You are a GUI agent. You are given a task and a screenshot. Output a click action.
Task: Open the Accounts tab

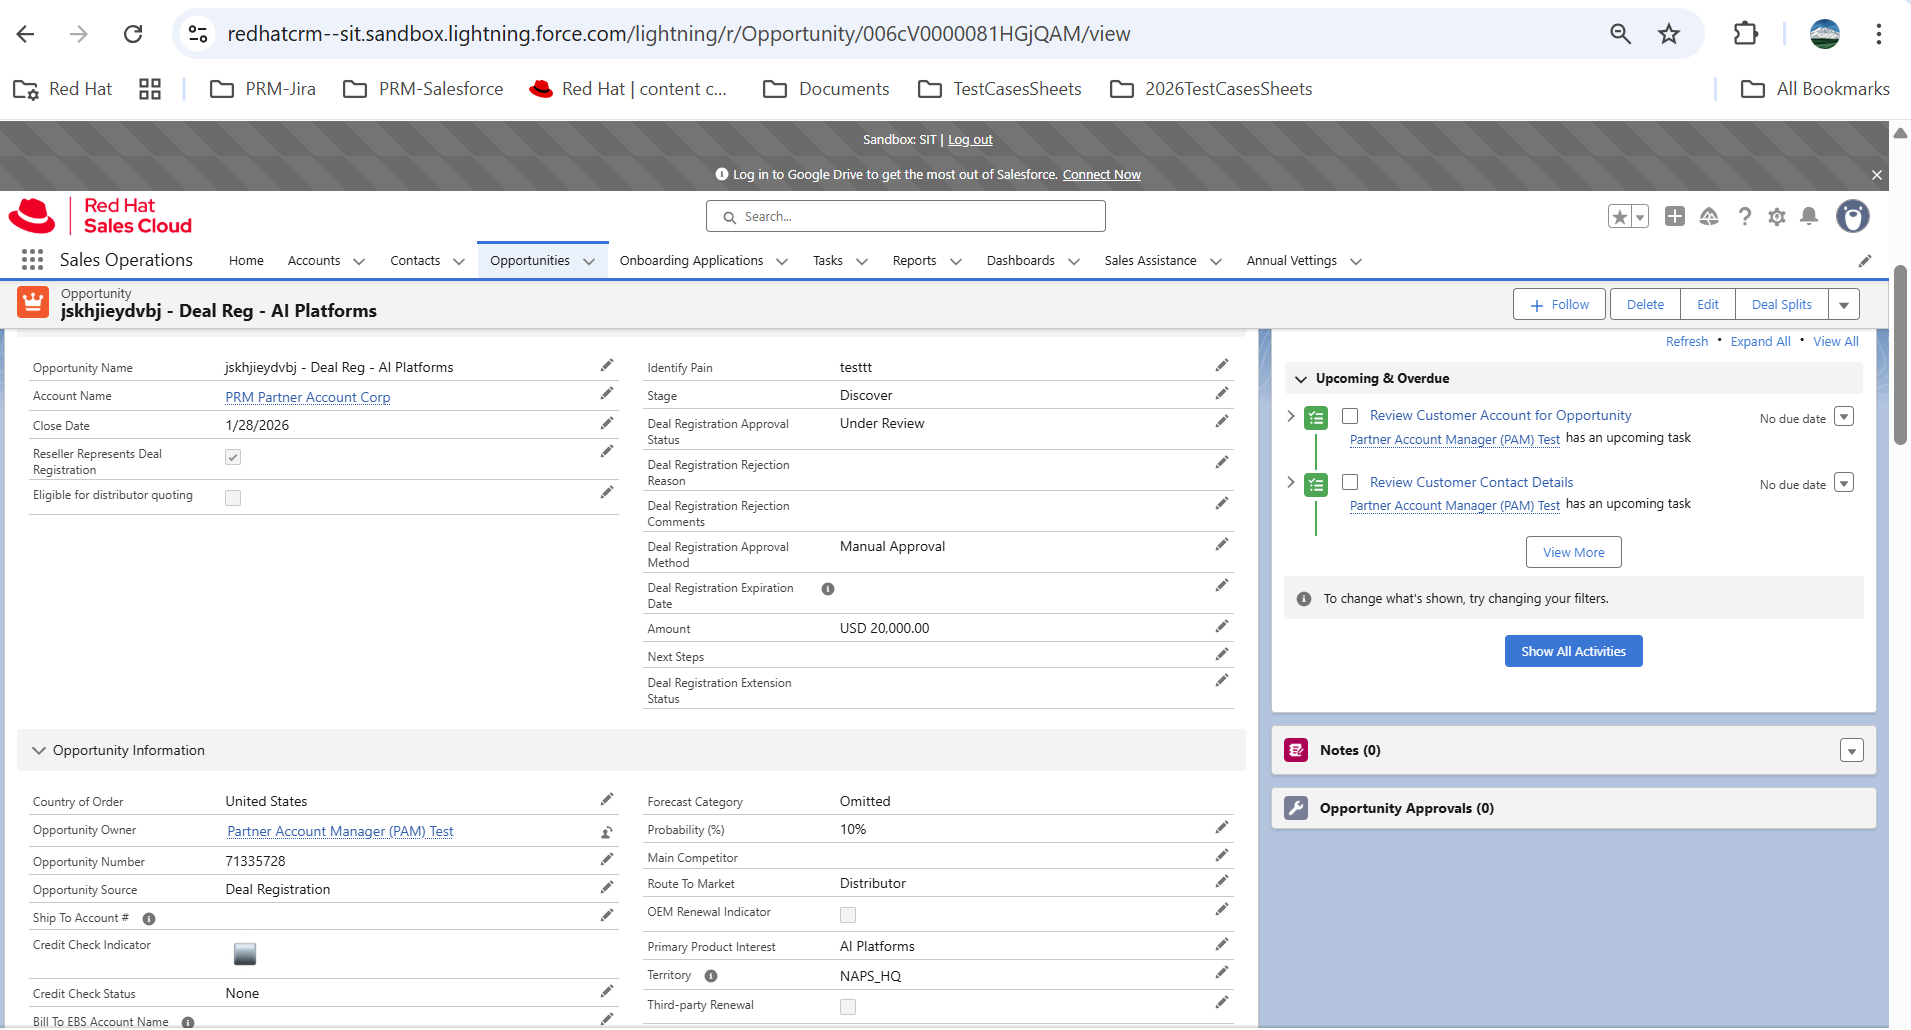click(314, 261)
